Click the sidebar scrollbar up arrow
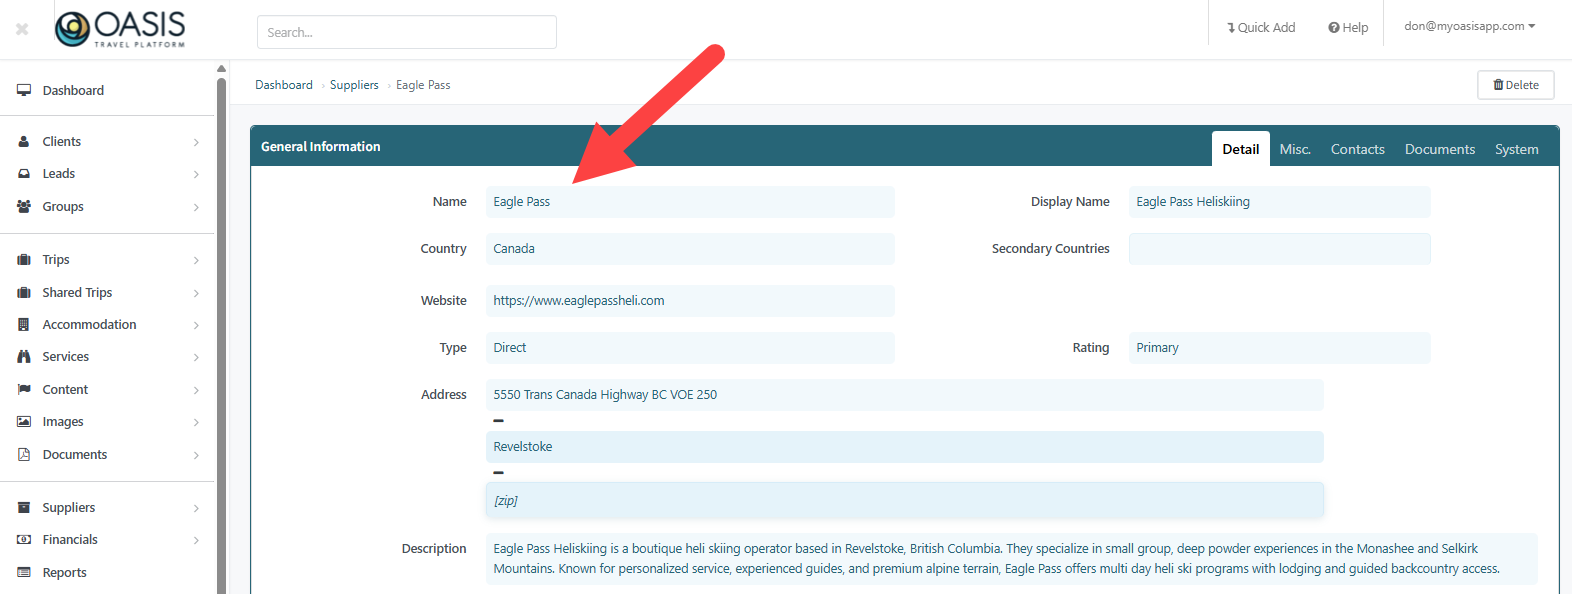 point(221,69)
